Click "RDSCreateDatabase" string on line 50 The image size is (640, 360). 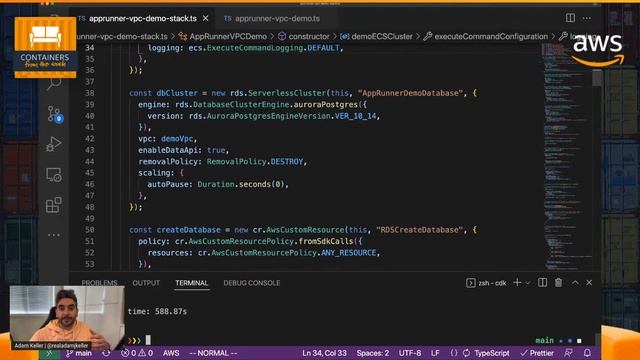click(x=419, y=230)
